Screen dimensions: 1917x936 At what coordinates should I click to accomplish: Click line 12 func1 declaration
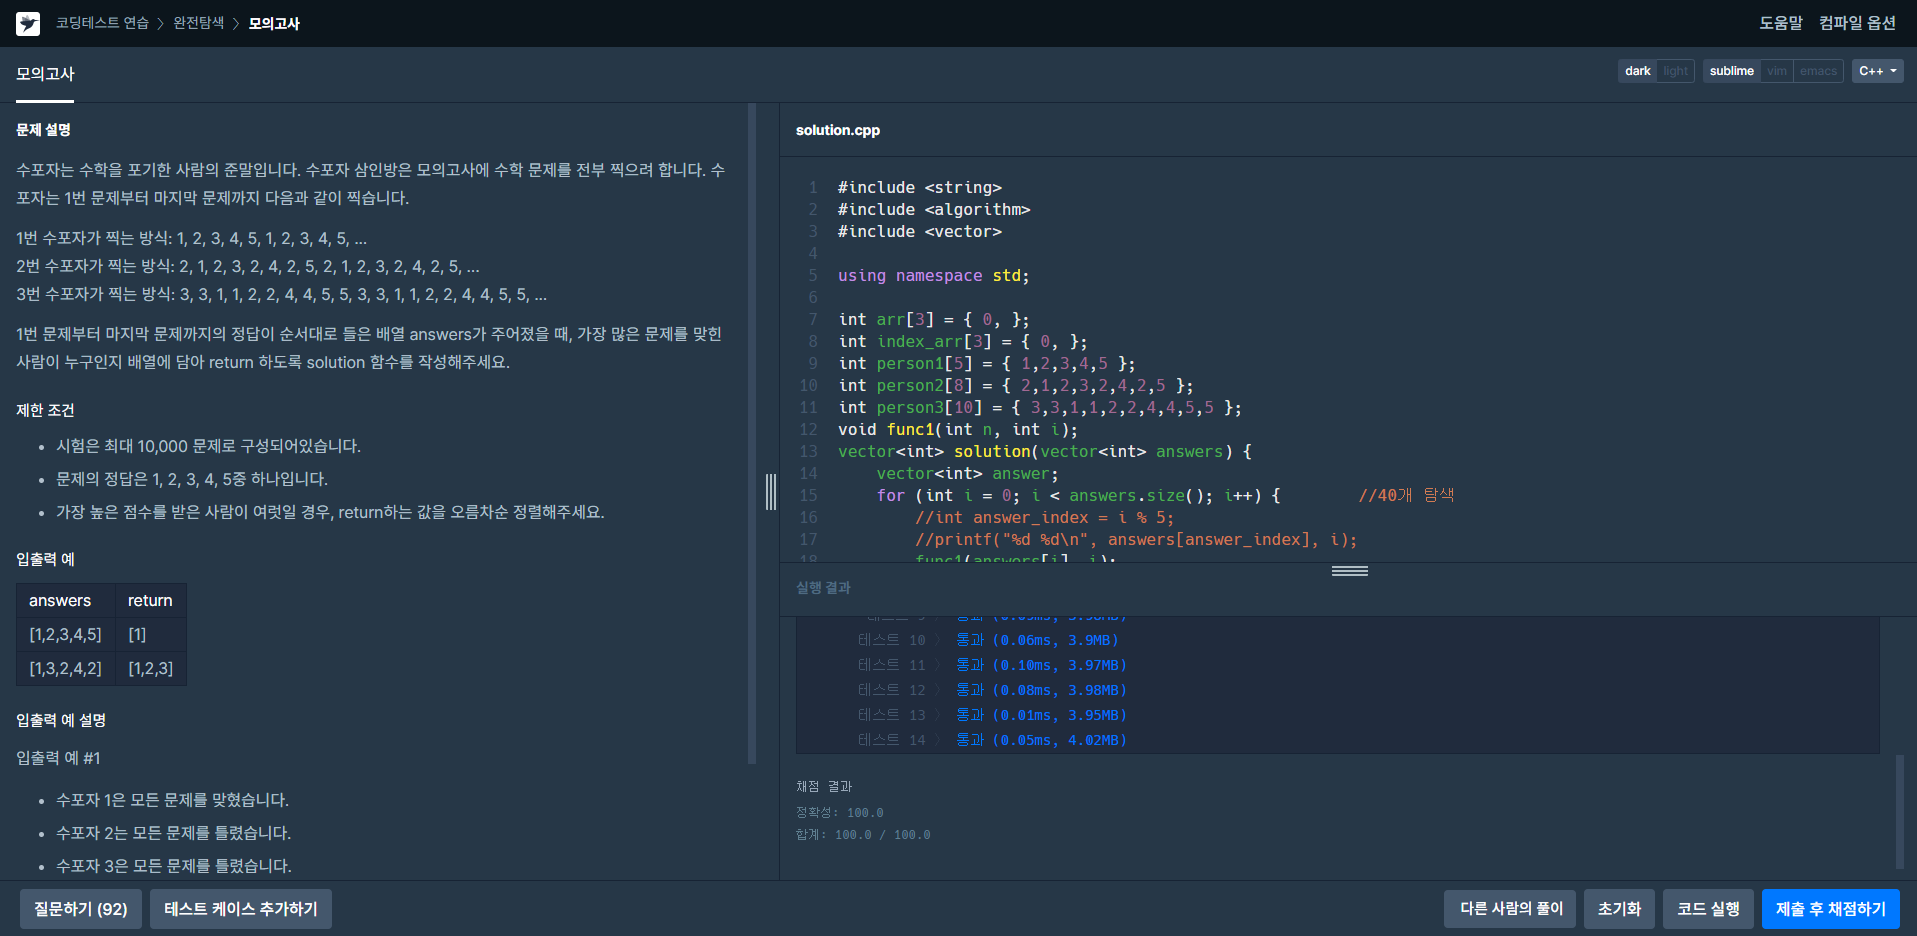(958, 430)
